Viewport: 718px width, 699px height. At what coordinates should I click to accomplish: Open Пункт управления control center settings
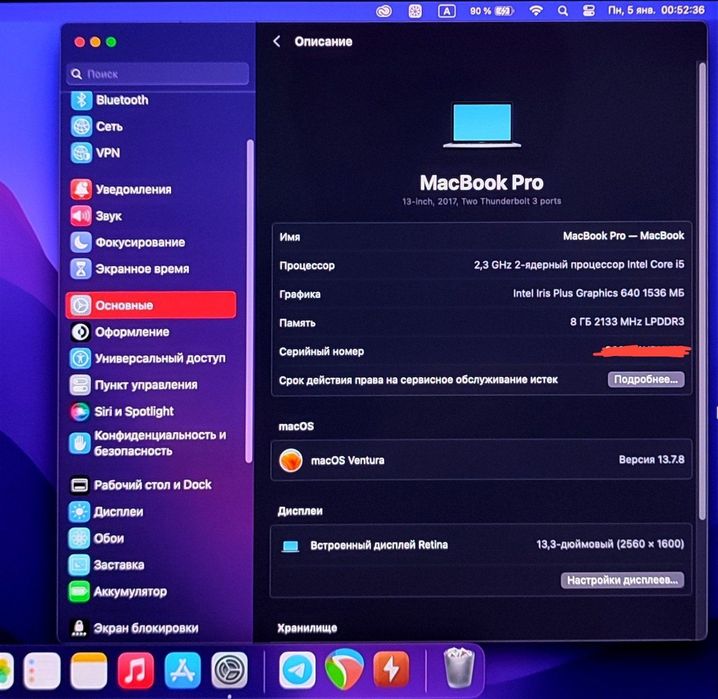click(133, 385)
